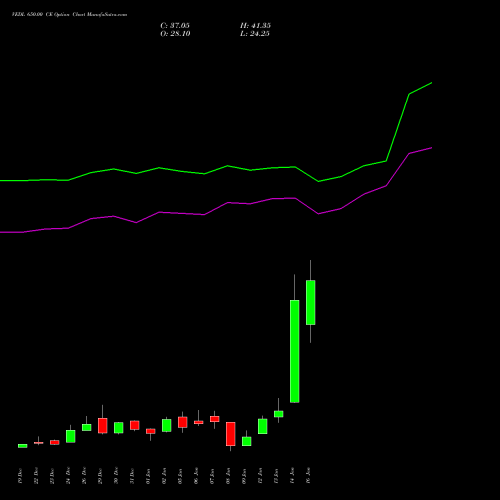The height and width of the screenshot is (500, 500).
Task: Select the green candle for 16 Jan
Action: click(311, 302)
